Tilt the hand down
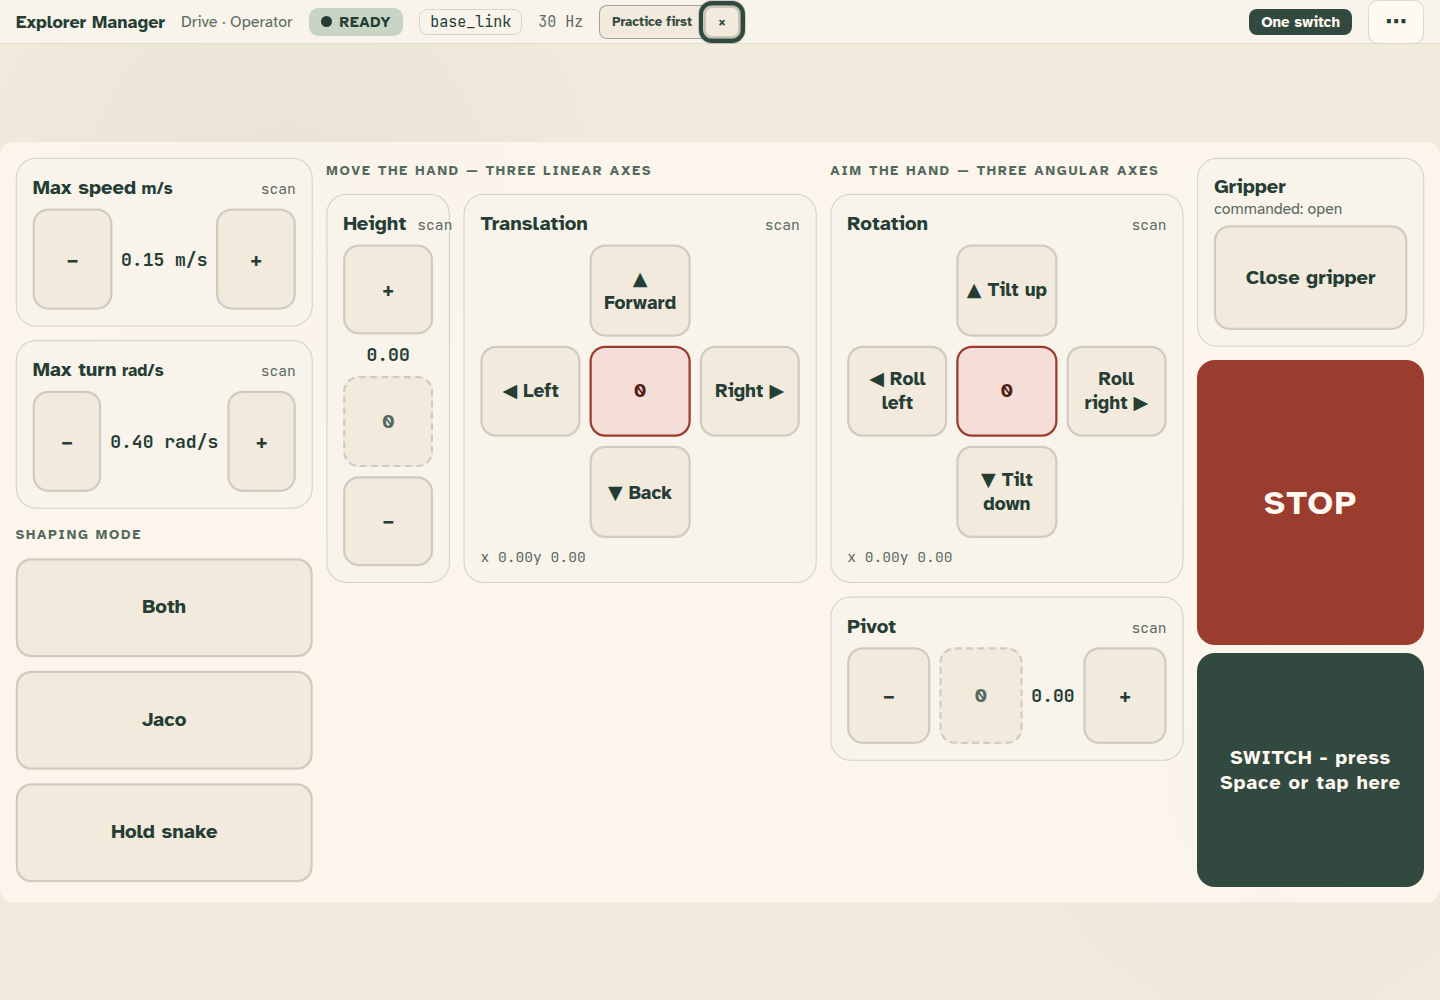 point(1007,492)
